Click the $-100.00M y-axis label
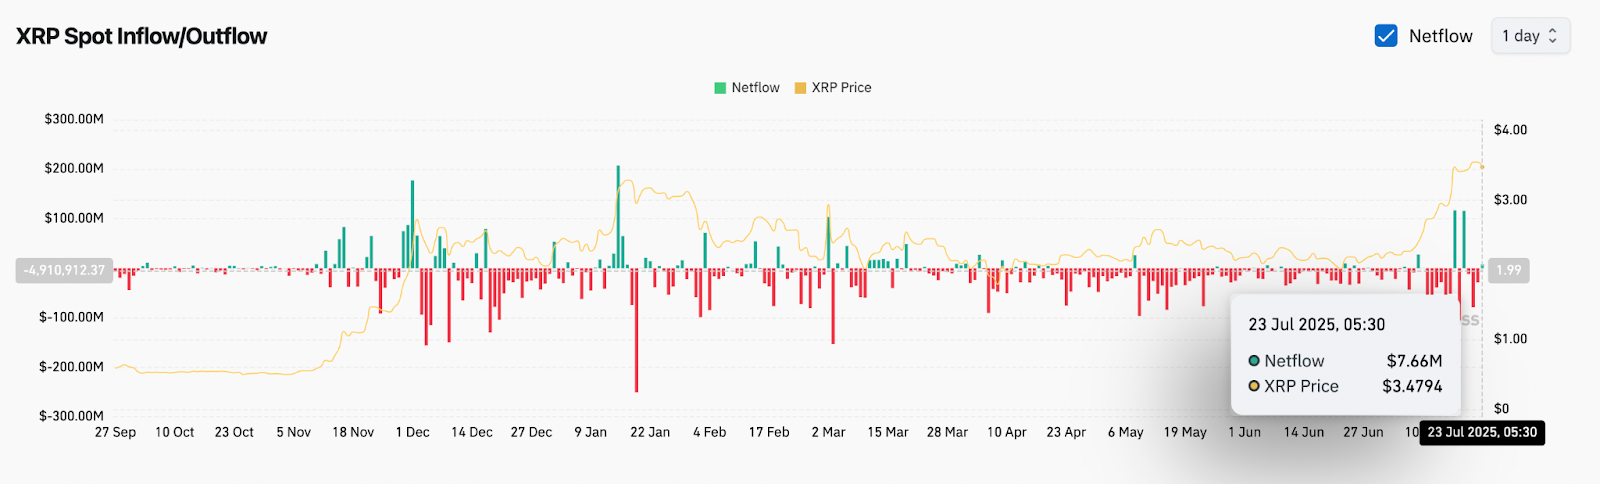Image resolution: width=1600 pixels, height=484 pixels. click(x=71, y=317)
